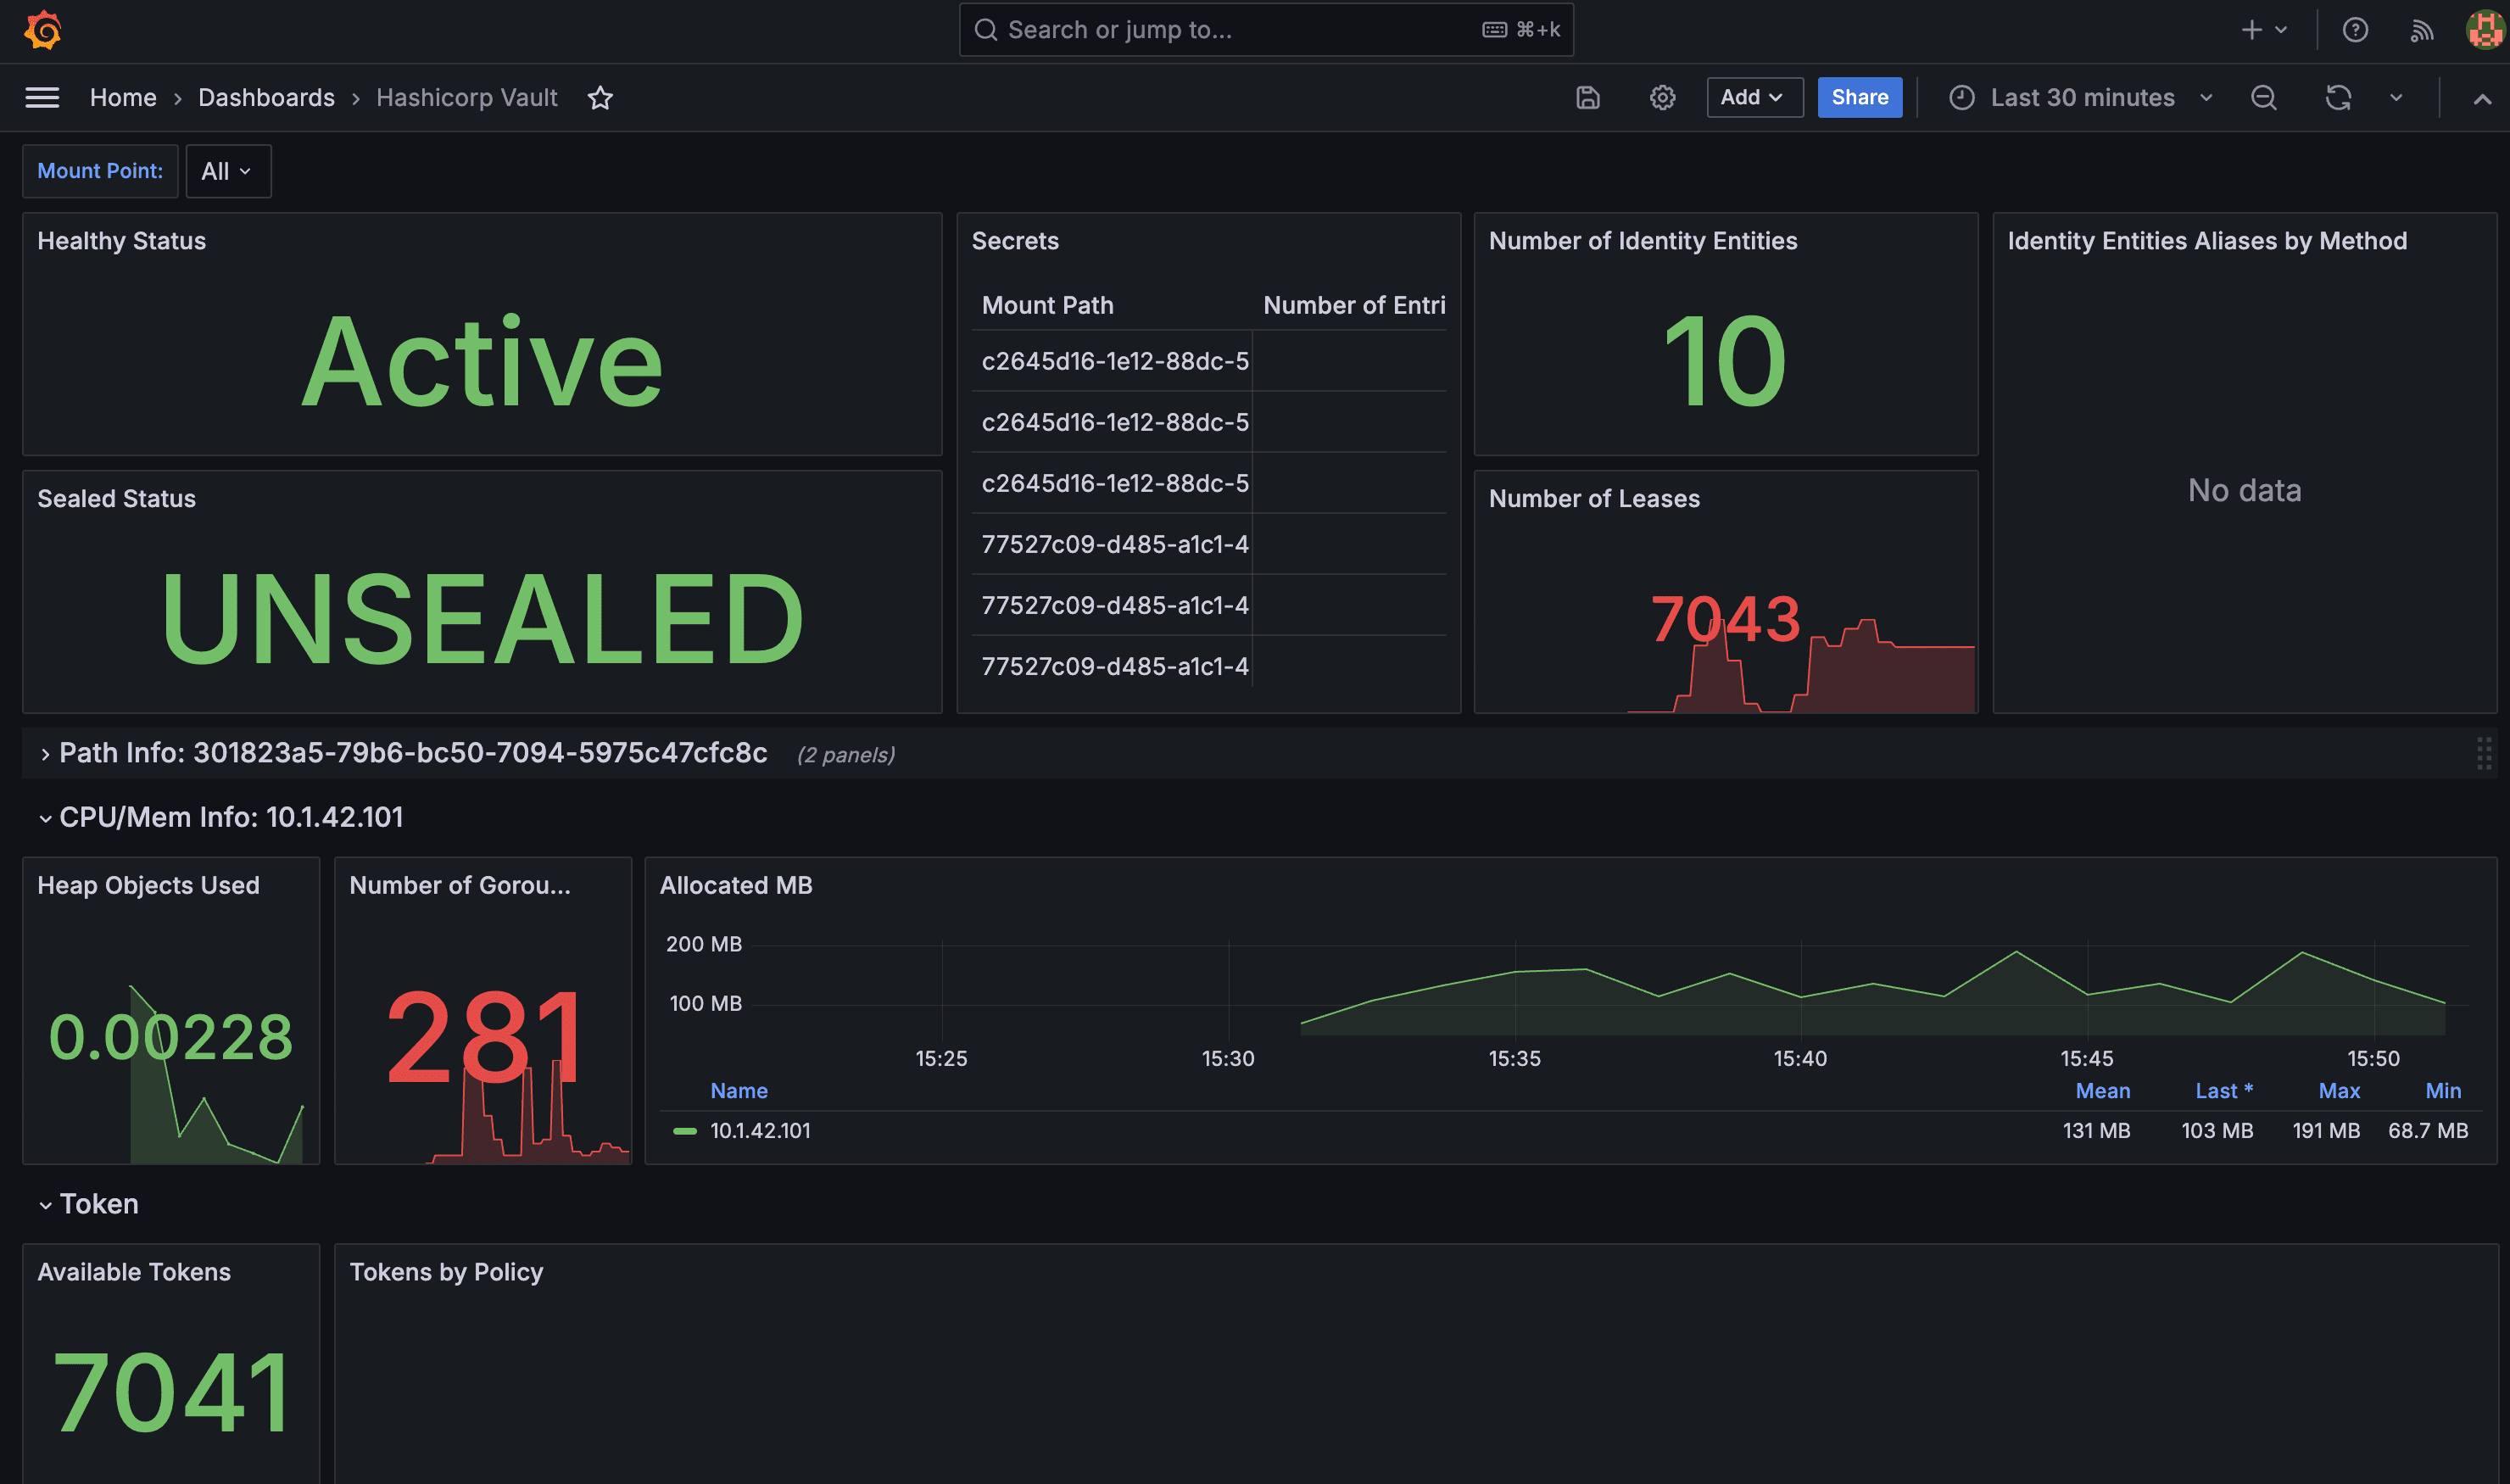Image resolution: width=2510 pixels, height=1484 pixels.
Task: Sort legend by Max column
Action: coord(2339,1091)
